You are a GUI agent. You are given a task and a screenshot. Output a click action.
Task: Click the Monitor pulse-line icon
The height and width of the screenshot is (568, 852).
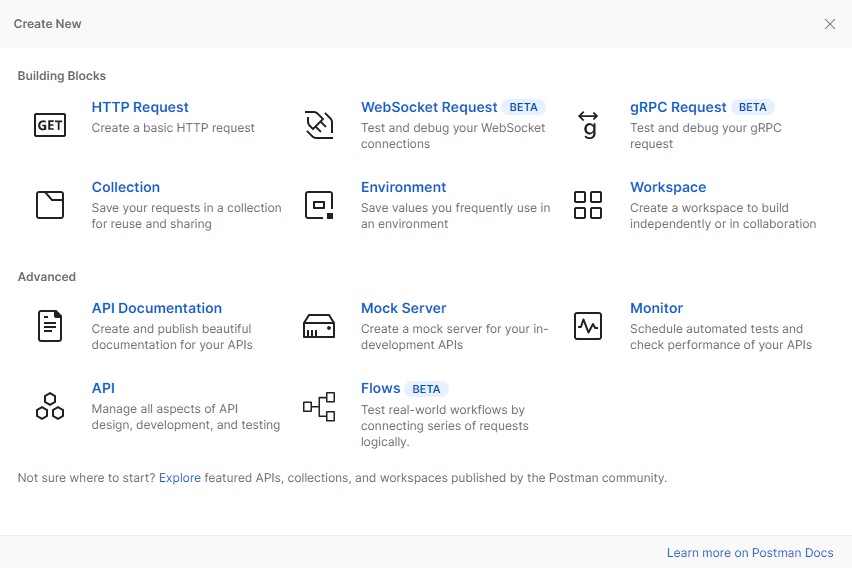[x=588, y=326]
